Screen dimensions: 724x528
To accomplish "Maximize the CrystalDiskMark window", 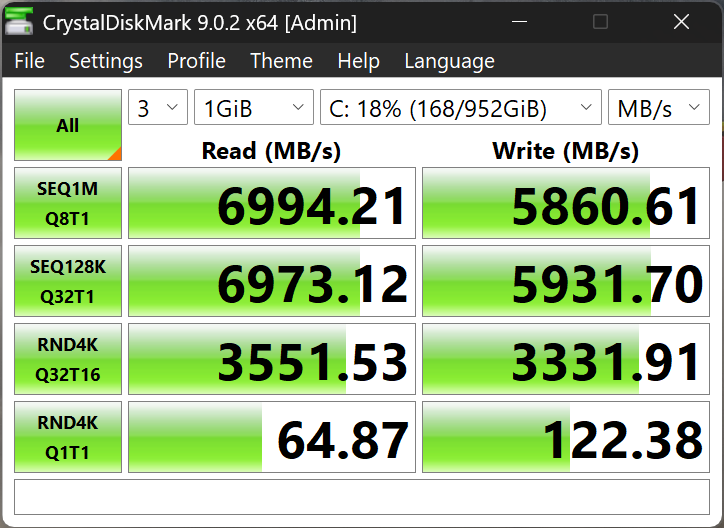I will click(x=600, y=22).
